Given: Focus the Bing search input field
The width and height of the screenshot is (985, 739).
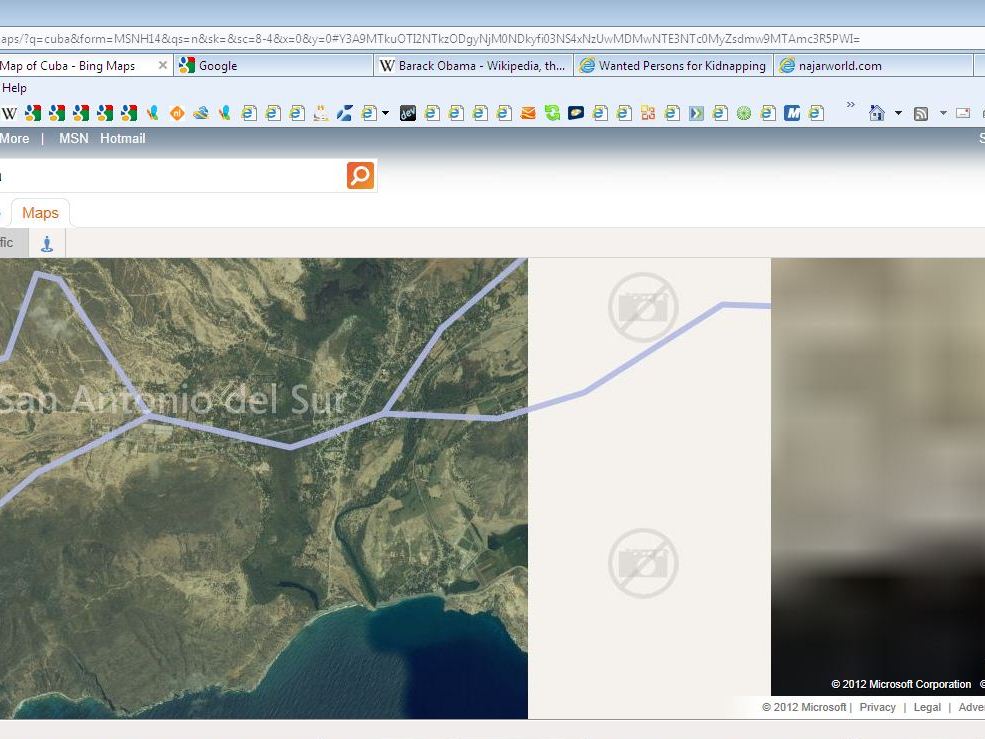Looking at the screenshot, I should coord(171,175).
